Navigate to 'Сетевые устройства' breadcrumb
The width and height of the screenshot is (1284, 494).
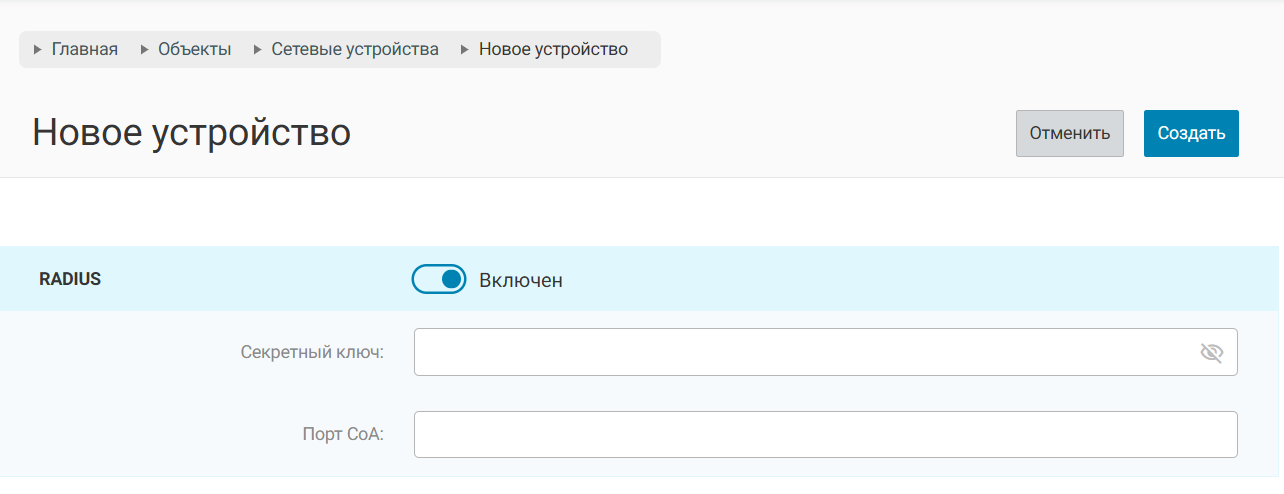click(355, 49)
